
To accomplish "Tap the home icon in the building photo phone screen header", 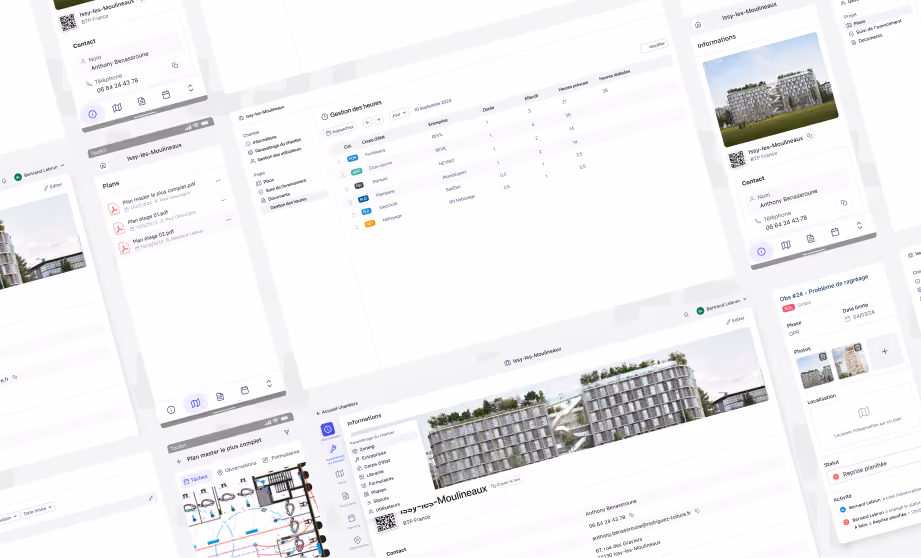I will point(698,25).
